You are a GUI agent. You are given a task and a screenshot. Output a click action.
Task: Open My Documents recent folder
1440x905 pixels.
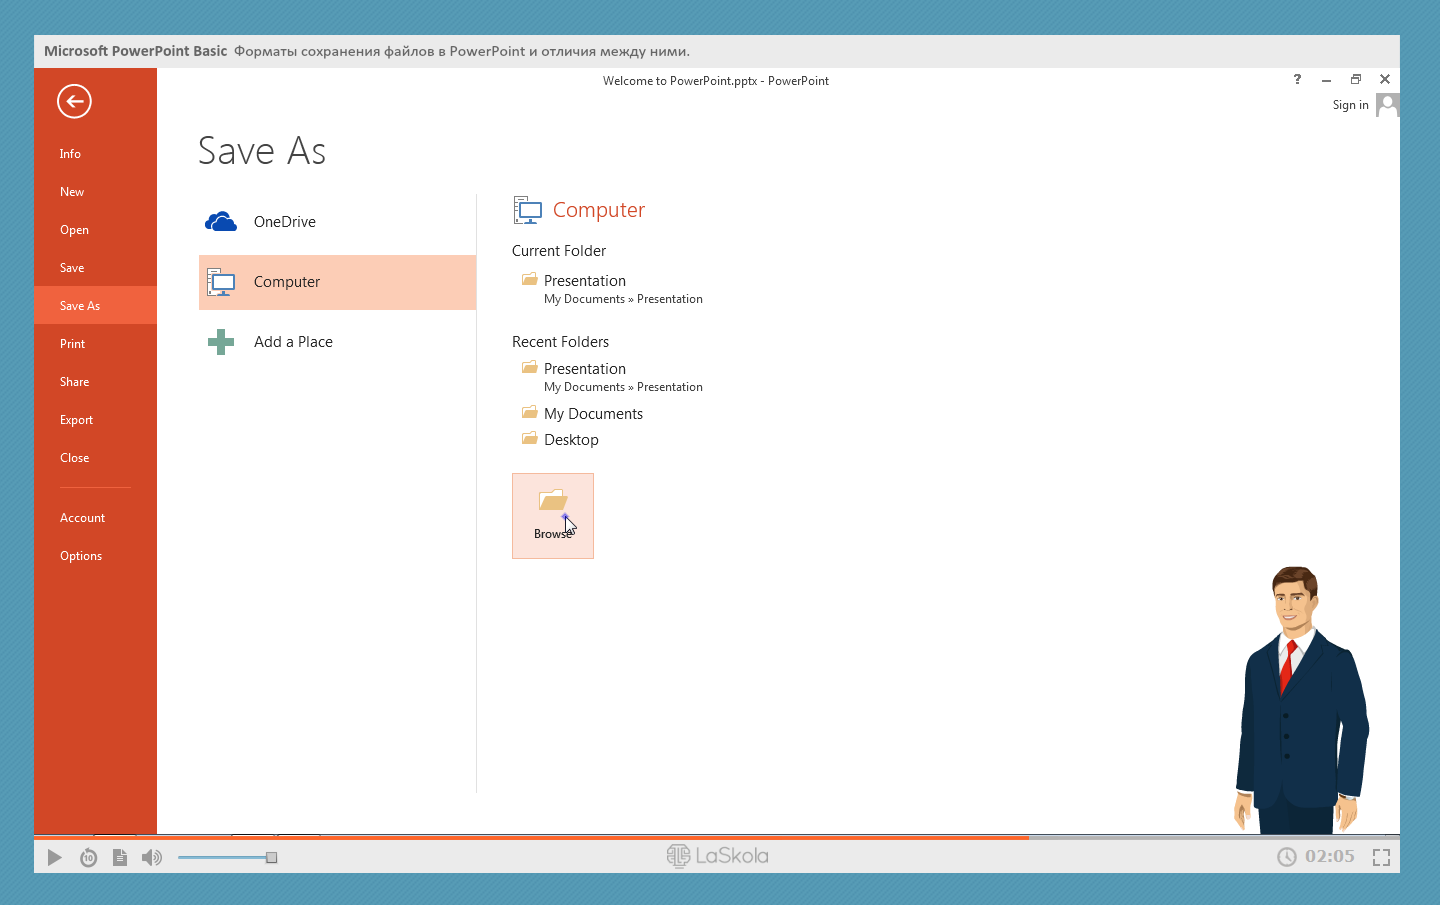click(x=593, y=414)
